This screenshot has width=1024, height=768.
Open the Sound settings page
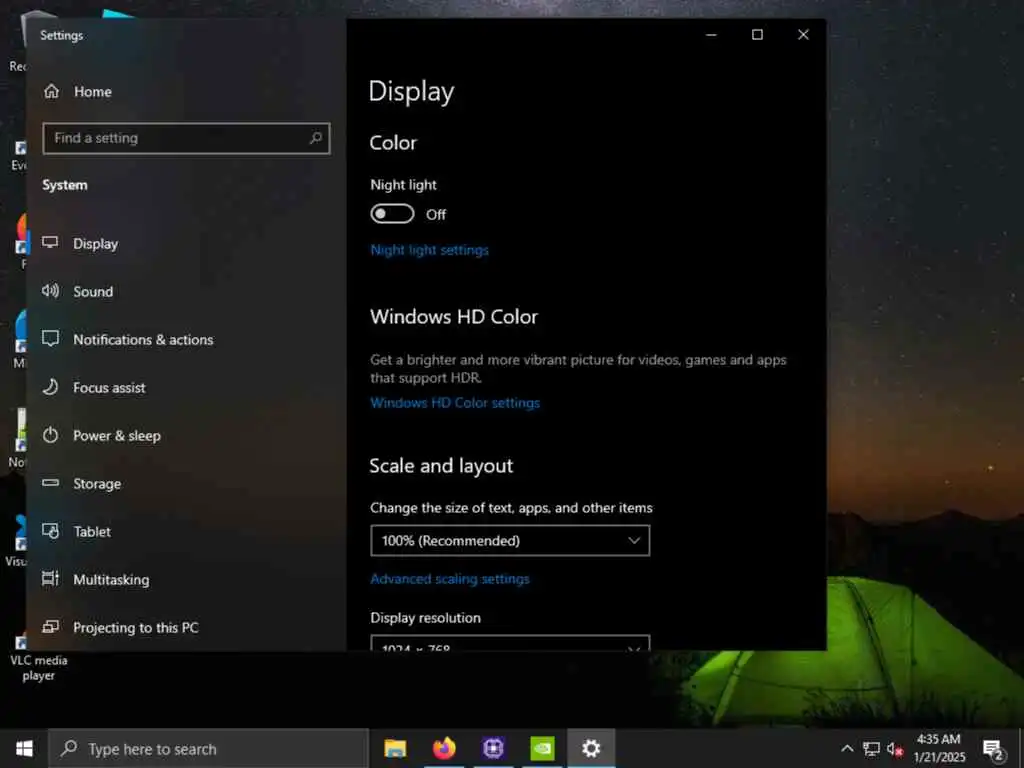(x=93, y=291)
